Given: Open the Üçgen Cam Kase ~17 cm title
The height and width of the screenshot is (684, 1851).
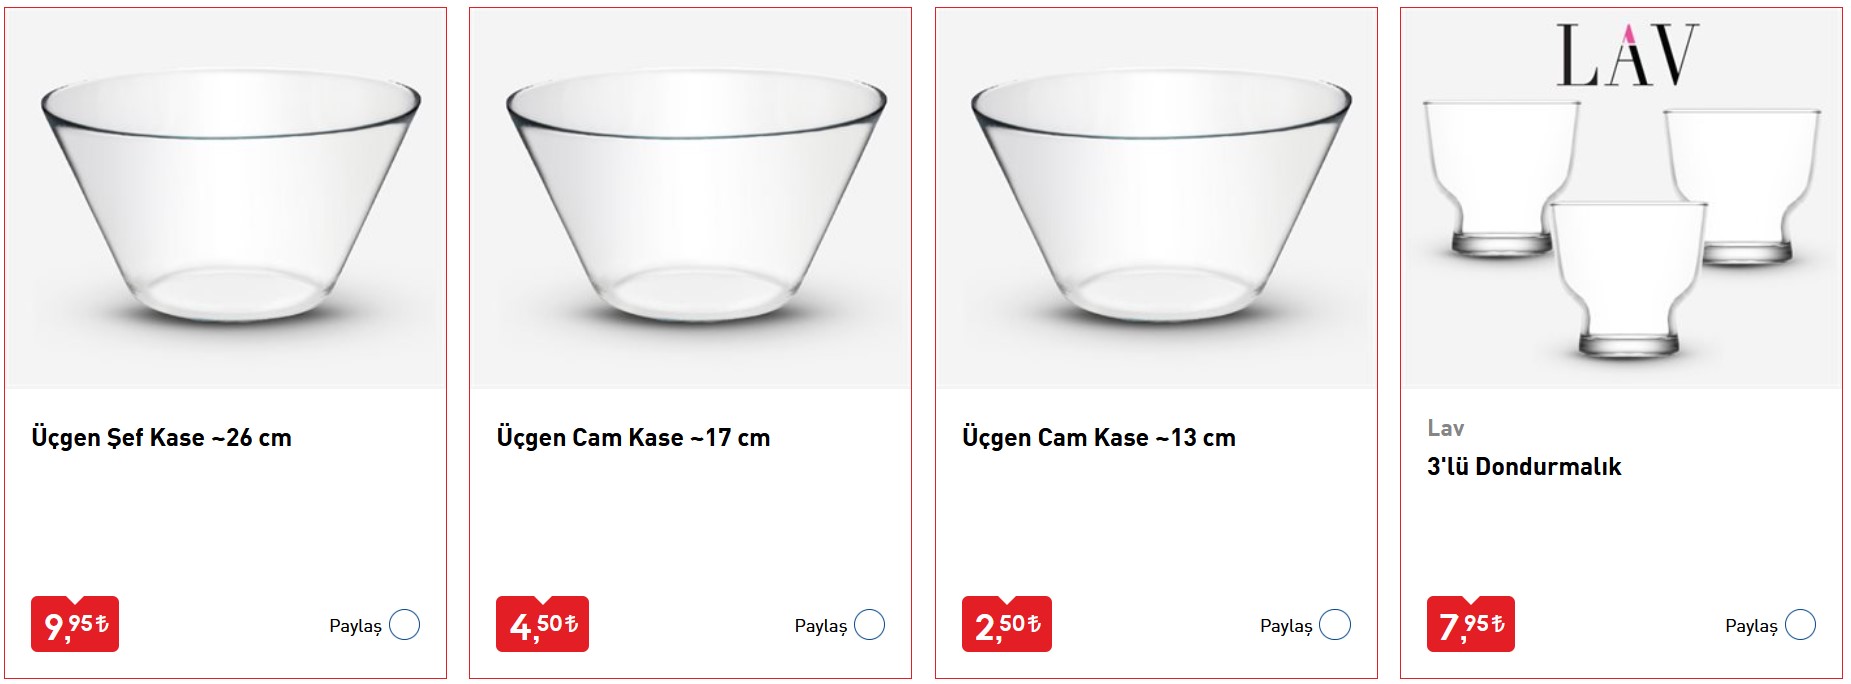Looking at the screenshot, I should click(633, 438).
